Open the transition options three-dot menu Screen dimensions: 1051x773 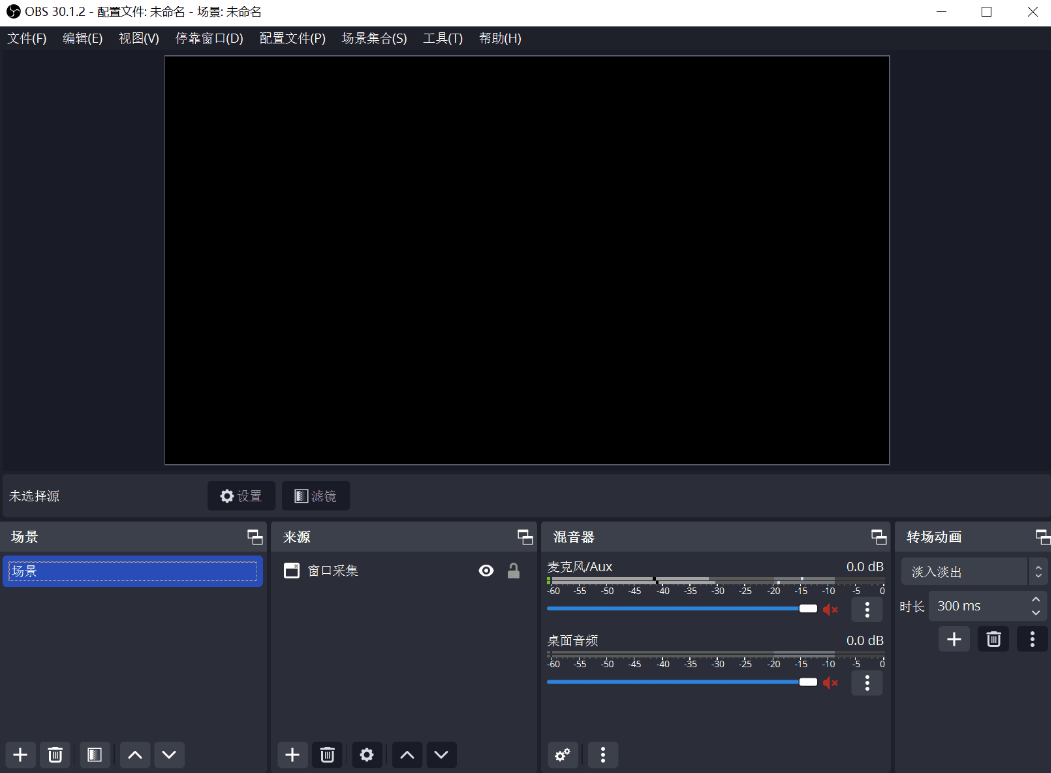[x=1032, y=638]
